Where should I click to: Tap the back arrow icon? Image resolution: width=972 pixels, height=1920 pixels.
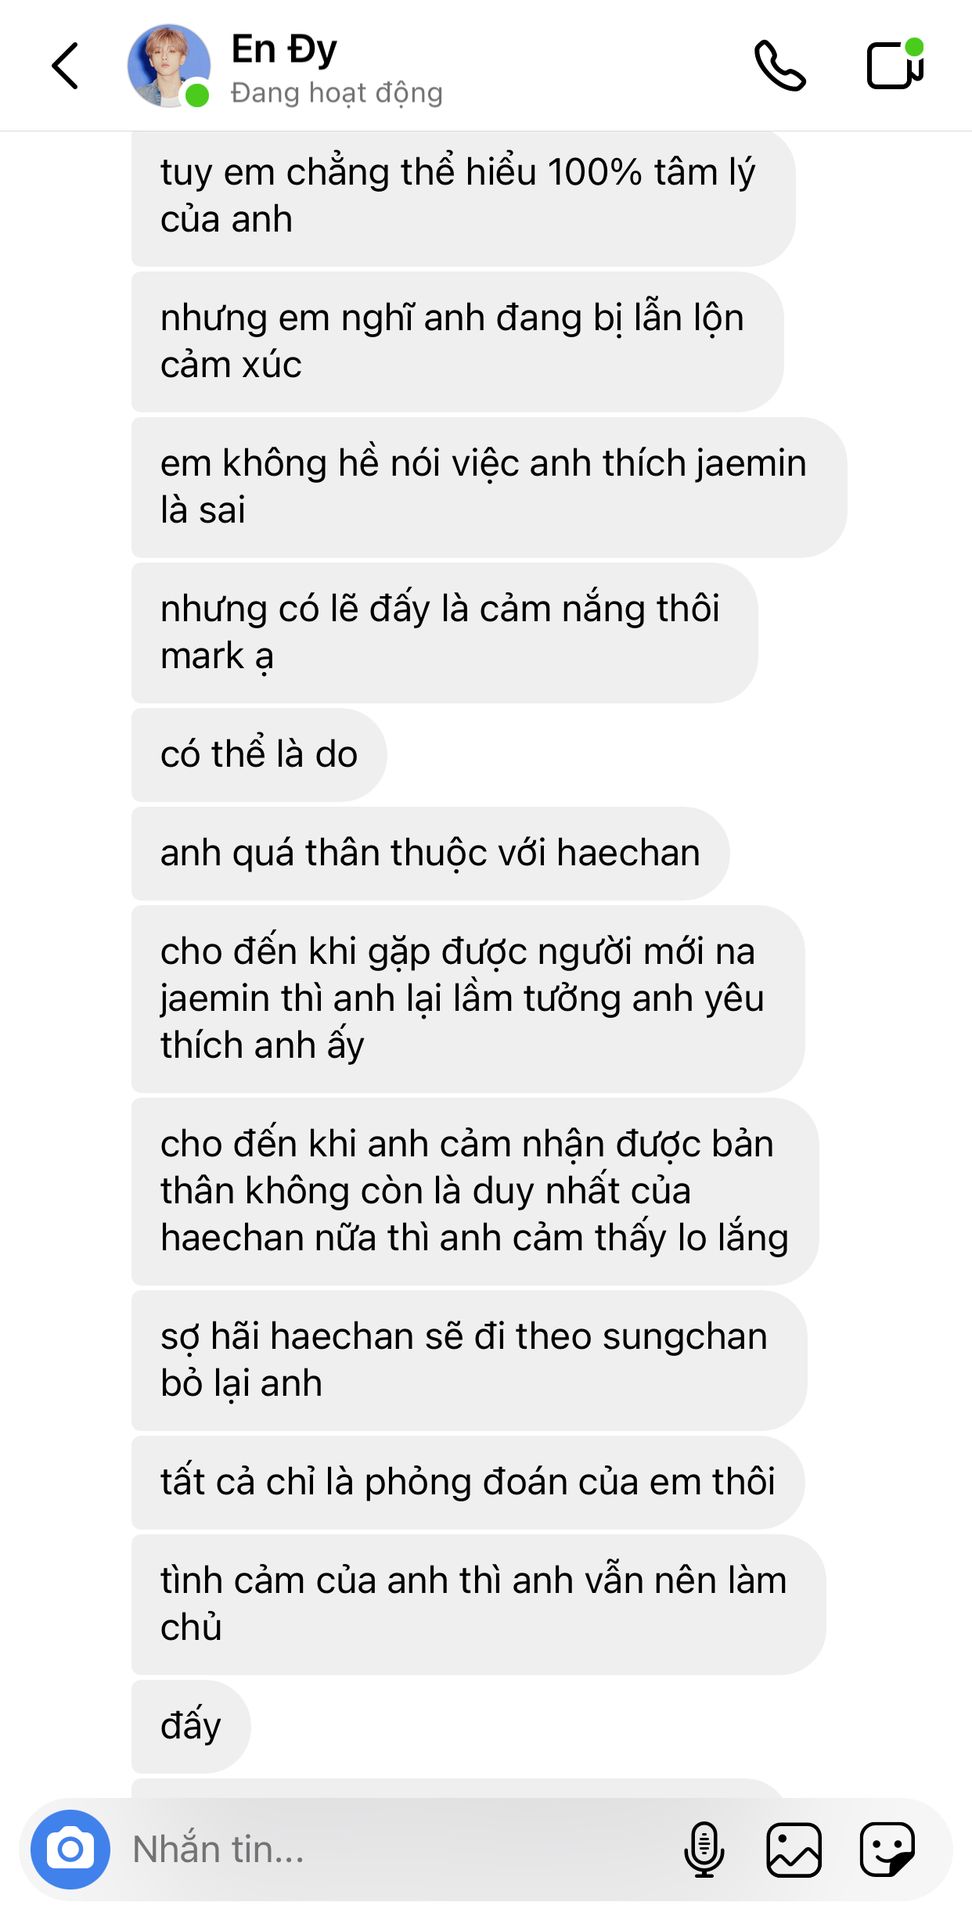[65, 66]
